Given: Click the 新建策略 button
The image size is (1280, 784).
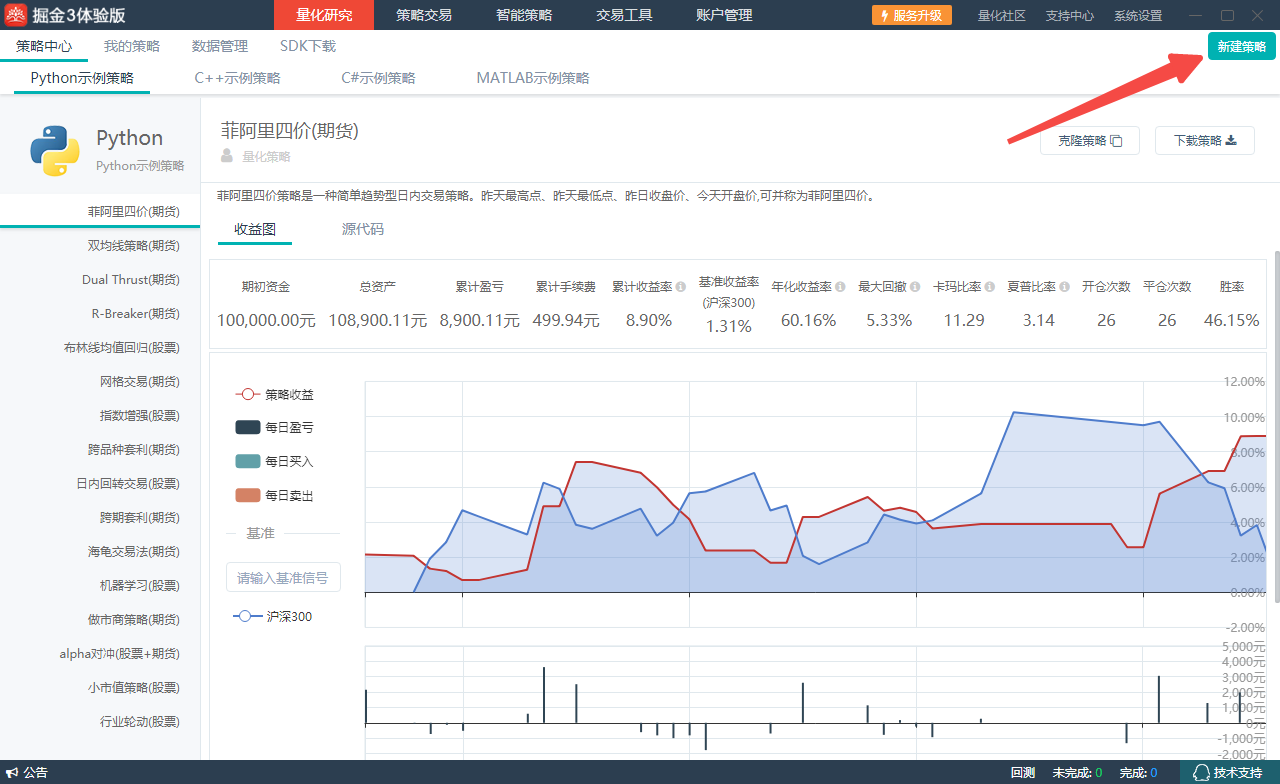Looking at the screenshot, I should point(1241,46).
